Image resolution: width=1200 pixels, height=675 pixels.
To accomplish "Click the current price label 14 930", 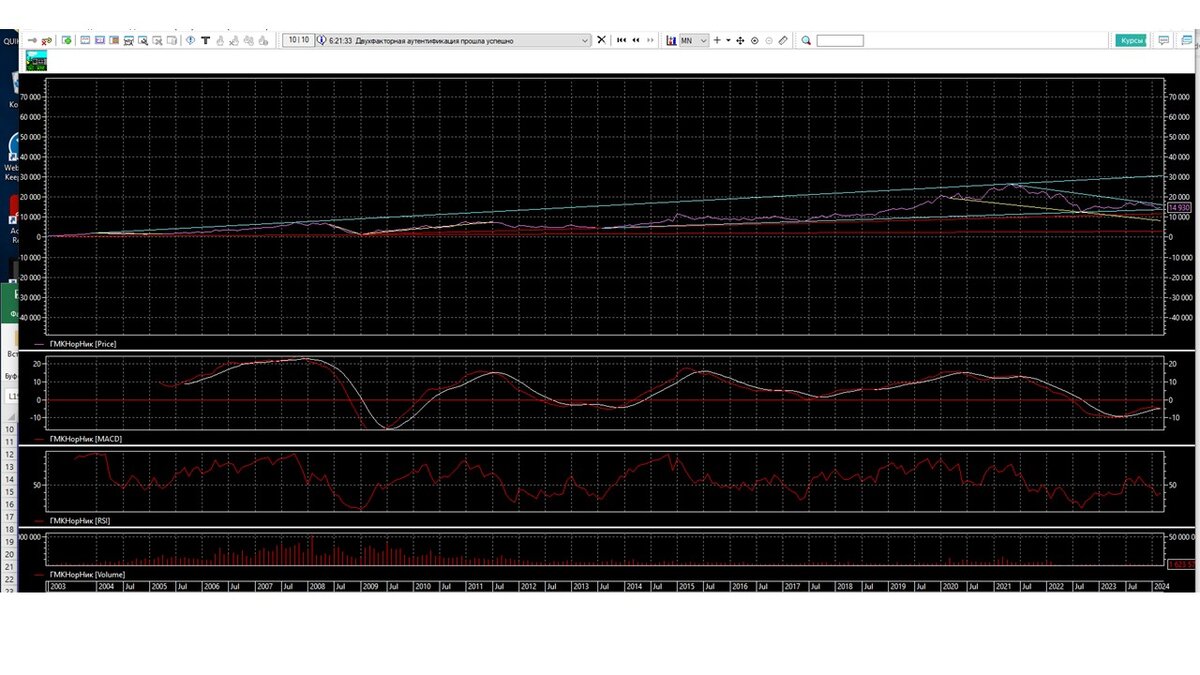I will pos(1178,207).
